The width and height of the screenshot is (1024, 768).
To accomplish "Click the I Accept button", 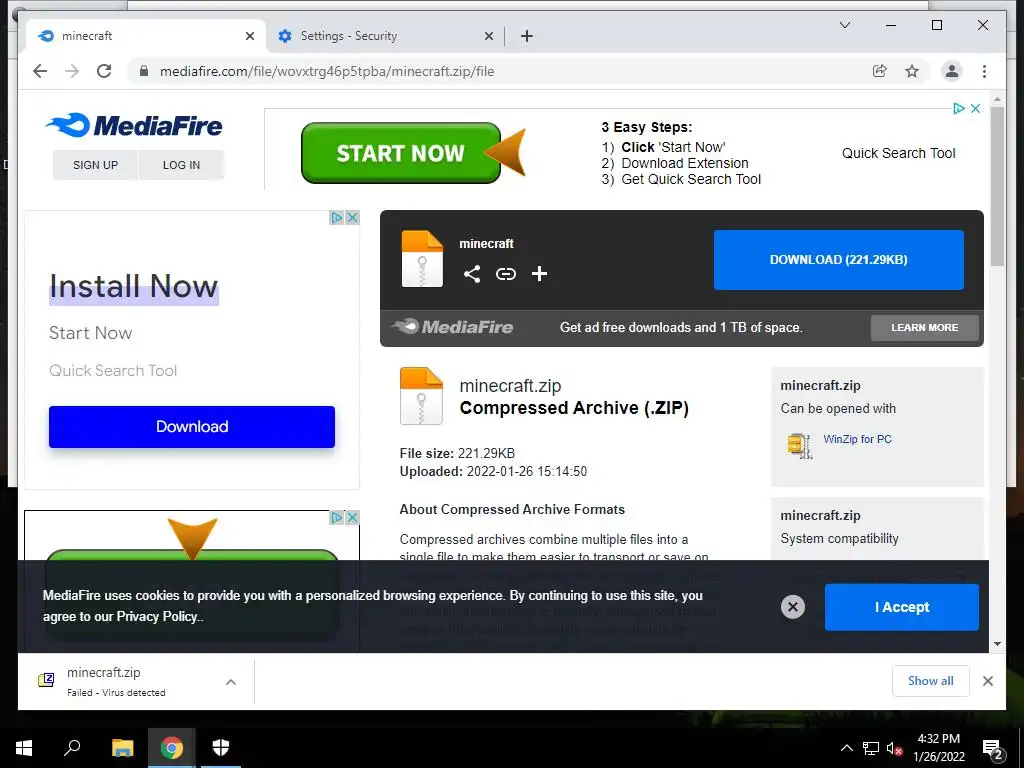I will [x=902, y=607].
